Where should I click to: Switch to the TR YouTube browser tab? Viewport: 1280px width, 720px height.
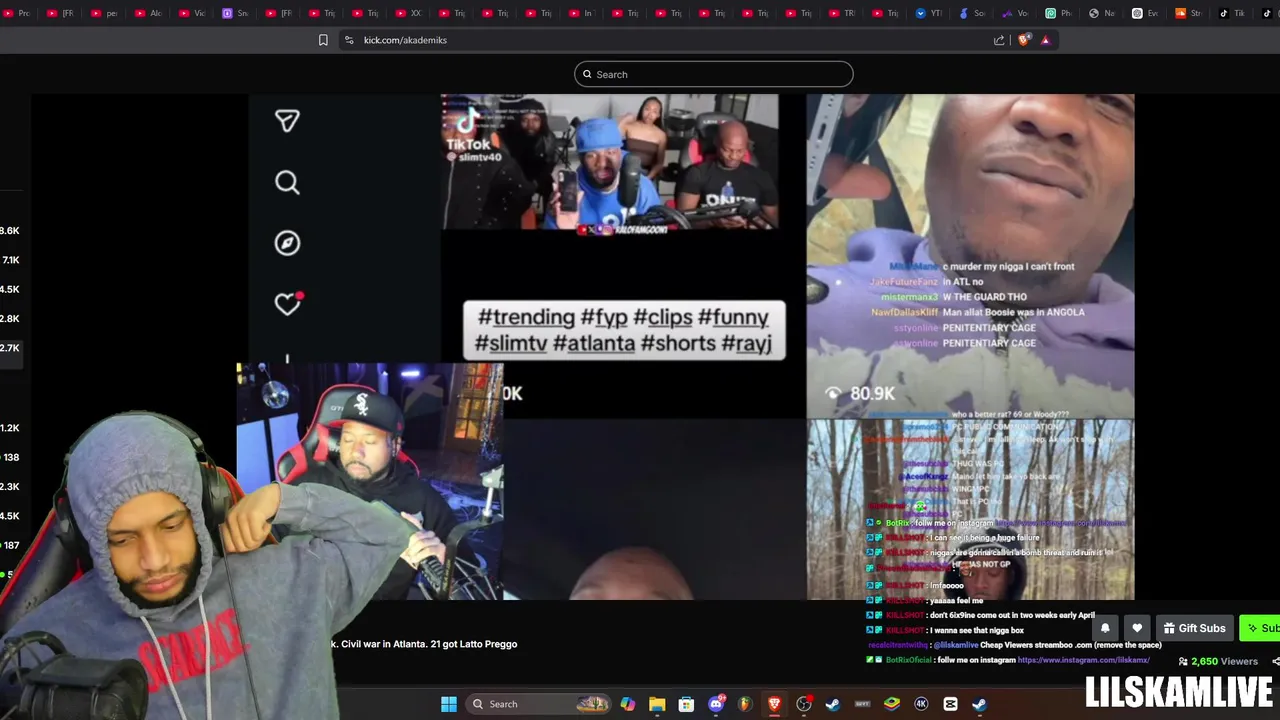coord(843,13)
